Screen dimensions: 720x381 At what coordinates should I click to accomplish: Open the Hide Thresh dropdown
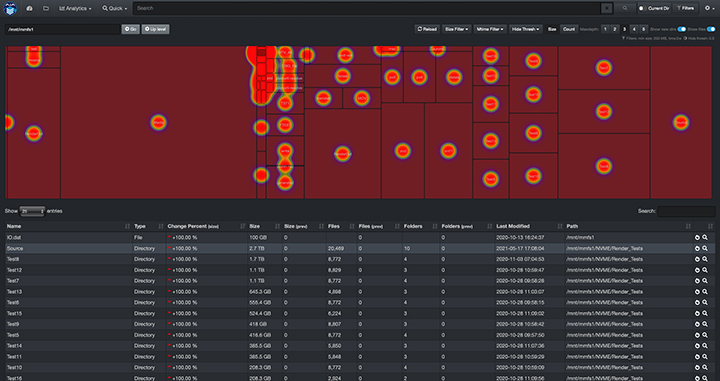pos(526,29)
